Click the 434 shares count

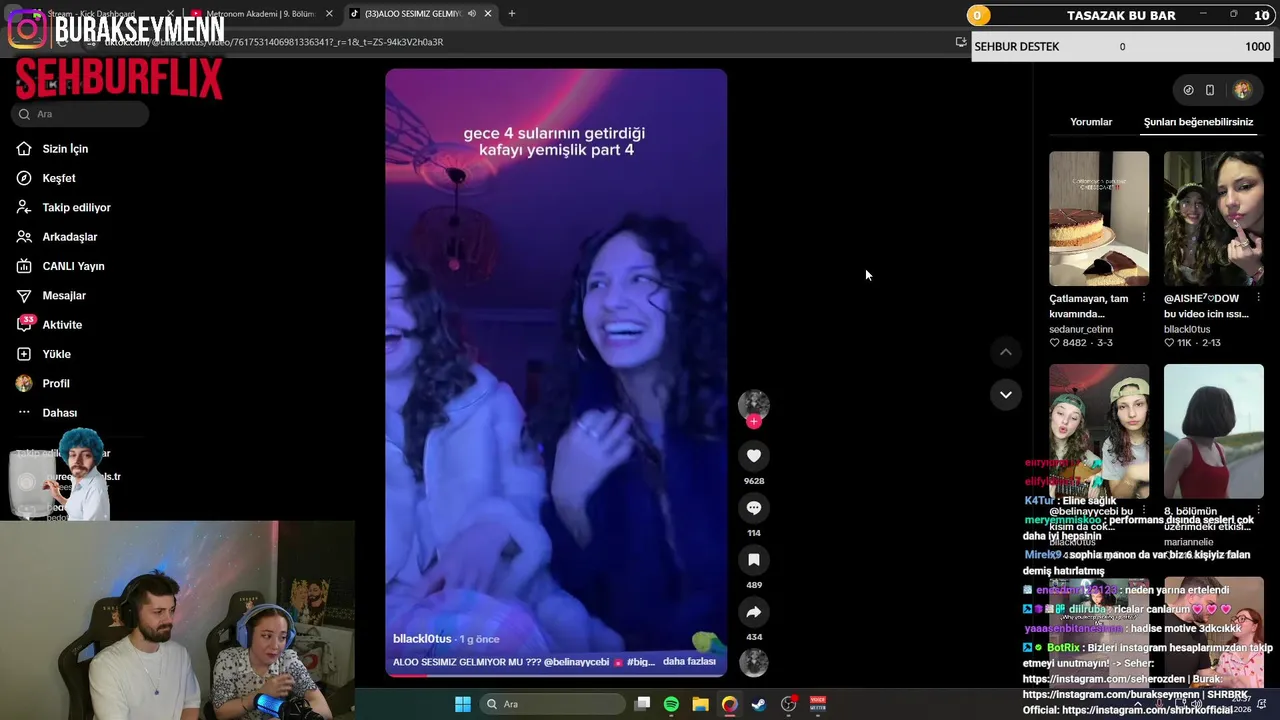click(x=754, y=637)
